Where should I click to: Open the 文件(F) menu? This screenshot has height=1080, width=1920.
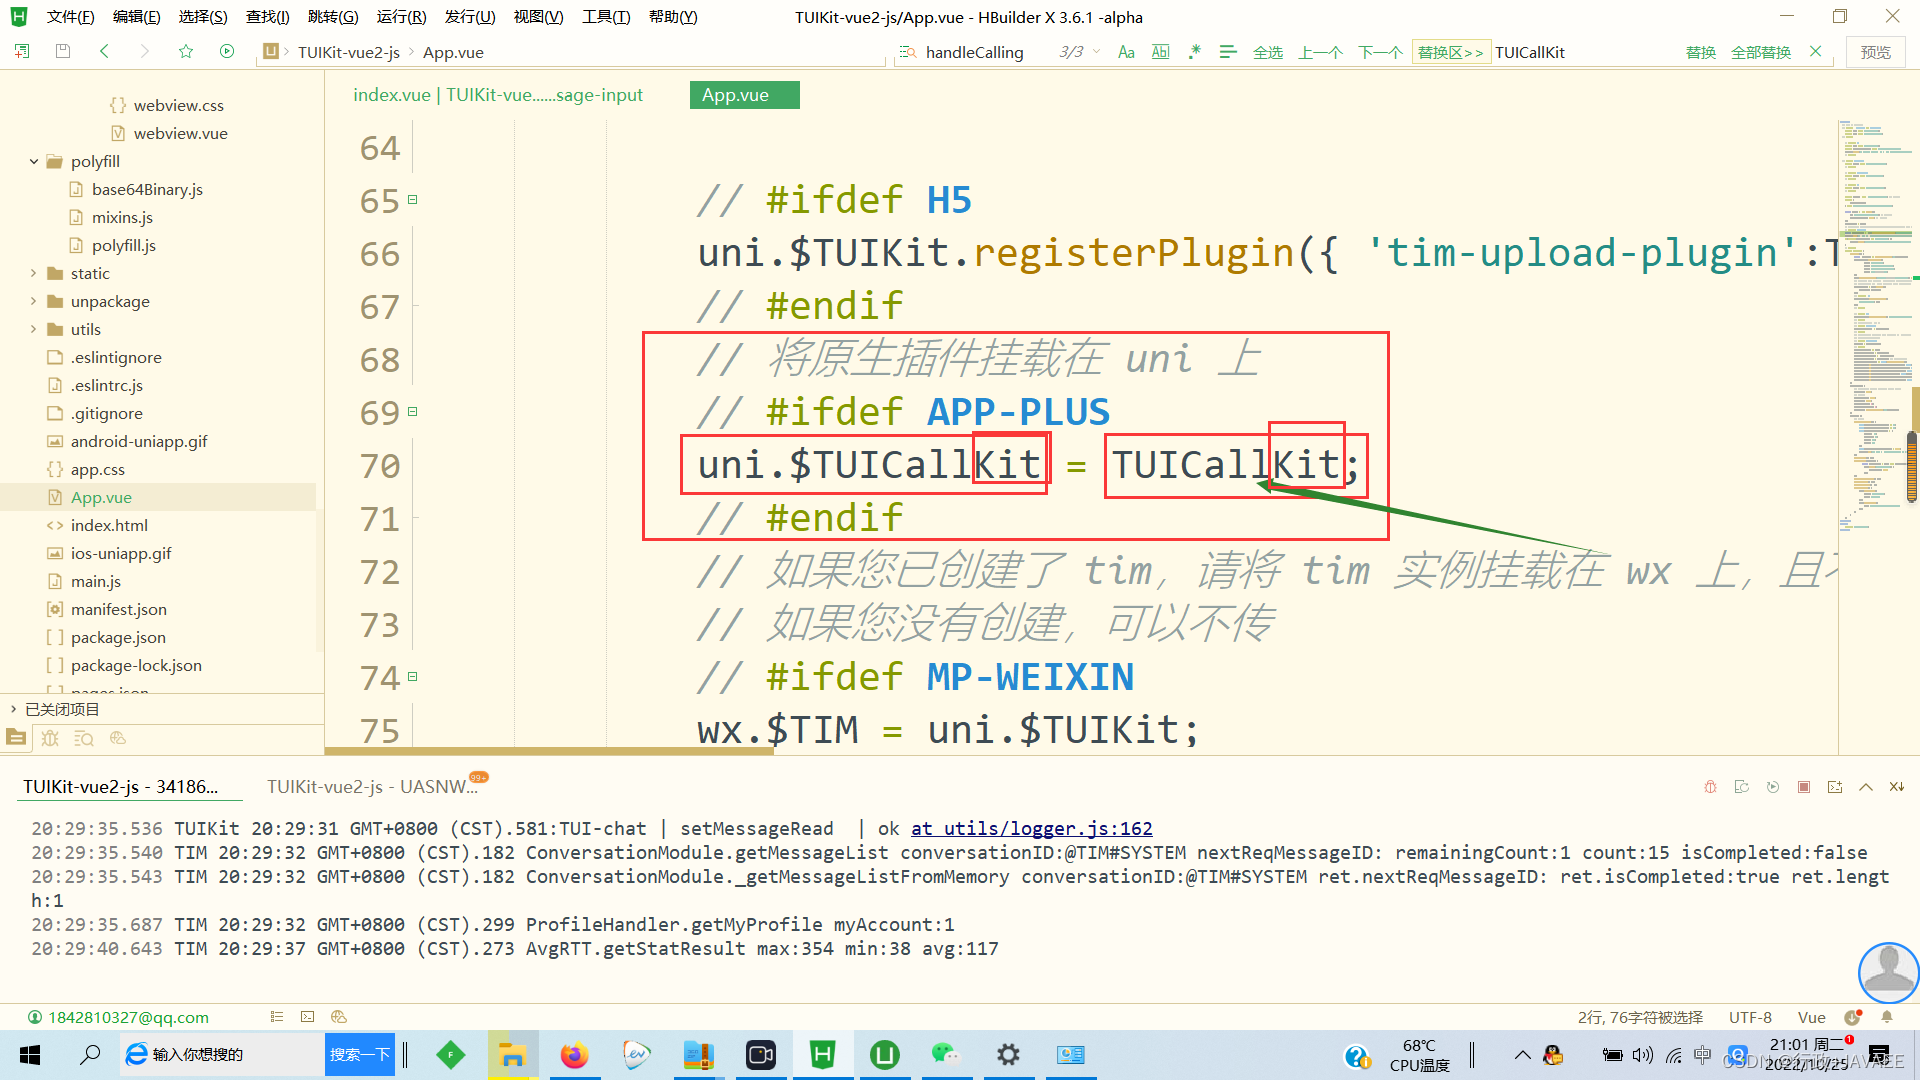click(70, 17)
